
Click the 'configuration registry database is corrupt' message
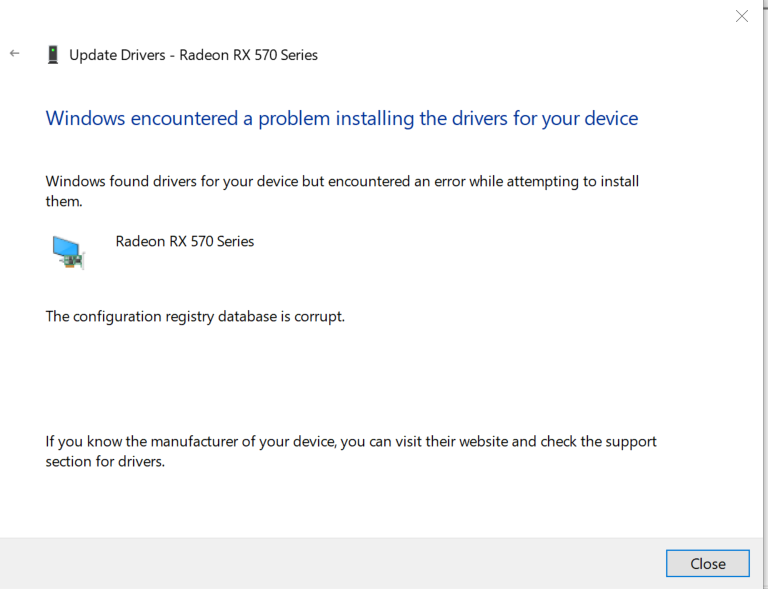click(195, 316)
